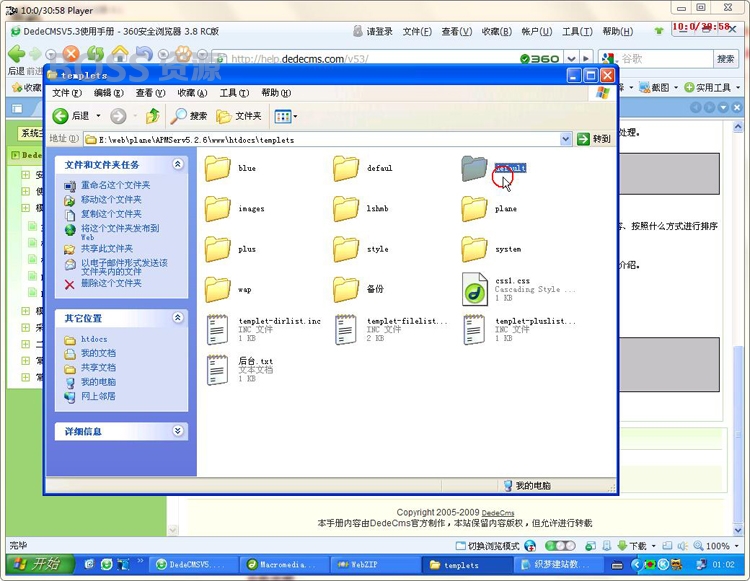
Task: Open the Explorer 工具(T) menu
Action: pos(234,93)
